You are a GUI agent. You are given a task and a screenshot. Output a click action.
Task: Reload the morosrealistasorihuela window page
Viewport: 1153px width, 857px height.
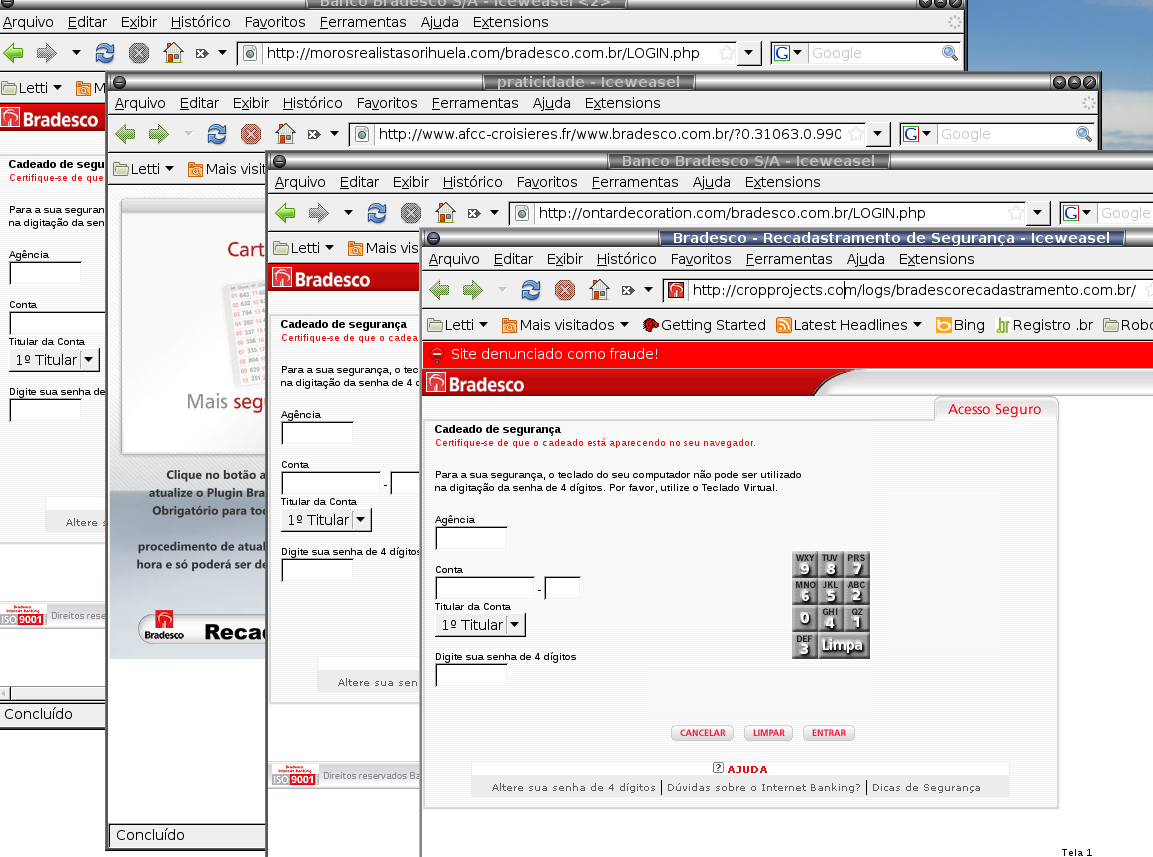(104, 53)
